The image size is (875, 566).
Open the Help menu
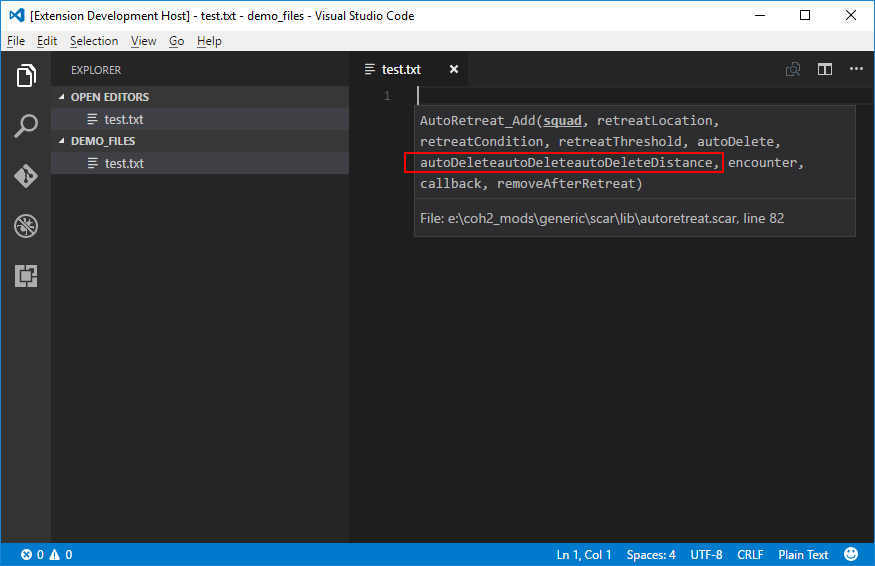click(209, 41)
